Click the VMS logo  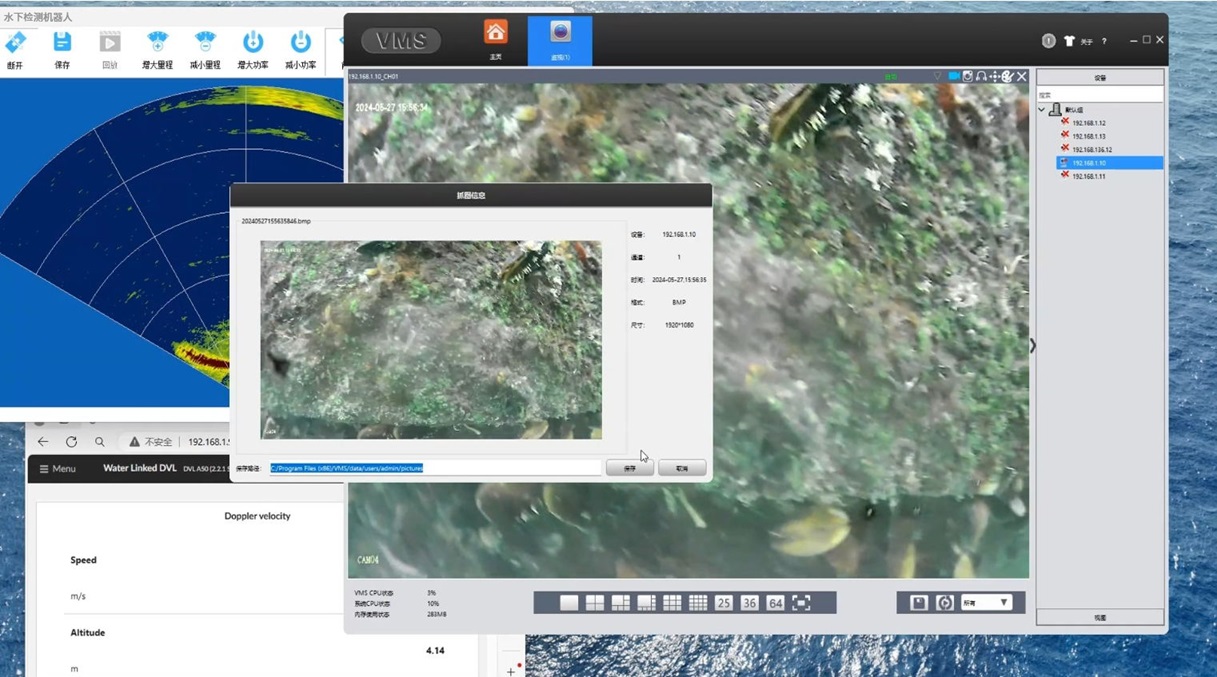[x=401, y=41]
